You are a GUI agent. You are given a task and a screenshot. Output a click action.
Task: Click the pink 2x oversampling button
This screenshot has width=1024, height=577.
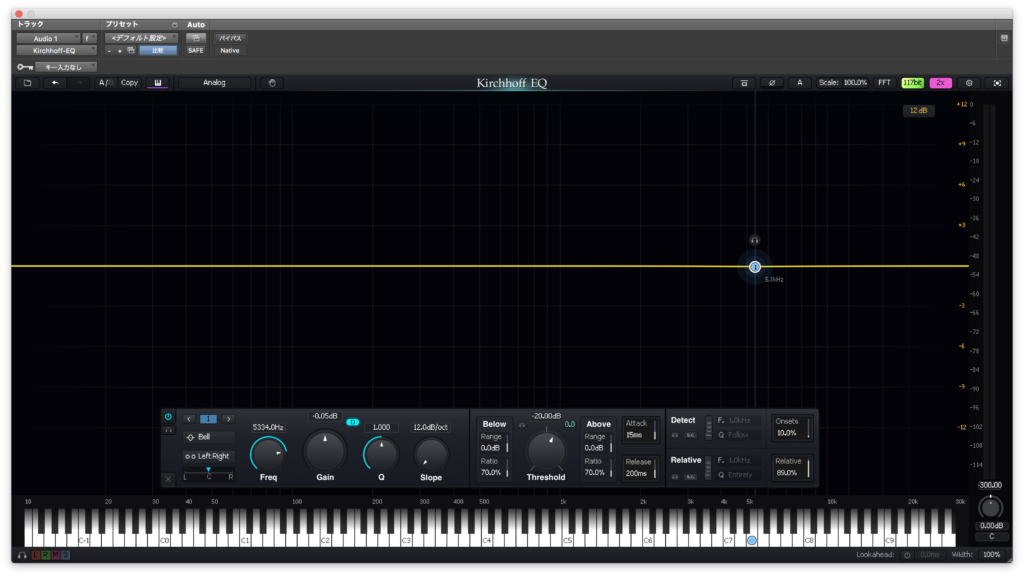tap(940, 83)
